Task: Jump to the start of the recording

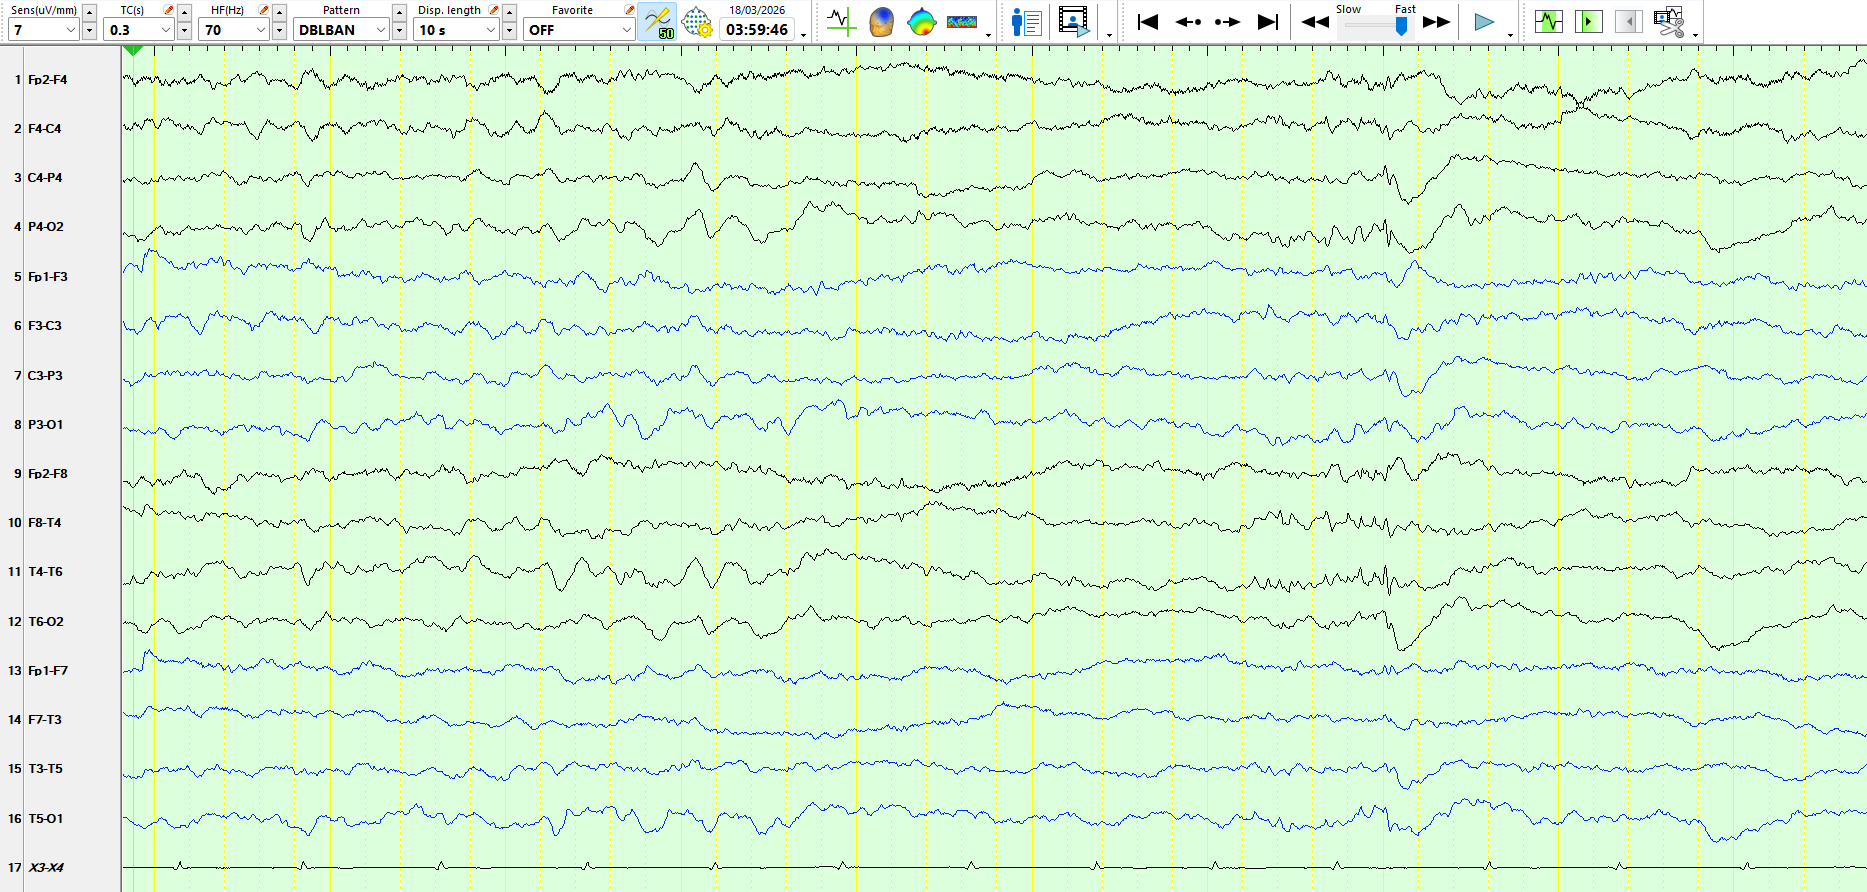Action: [x=1148, y=22]
